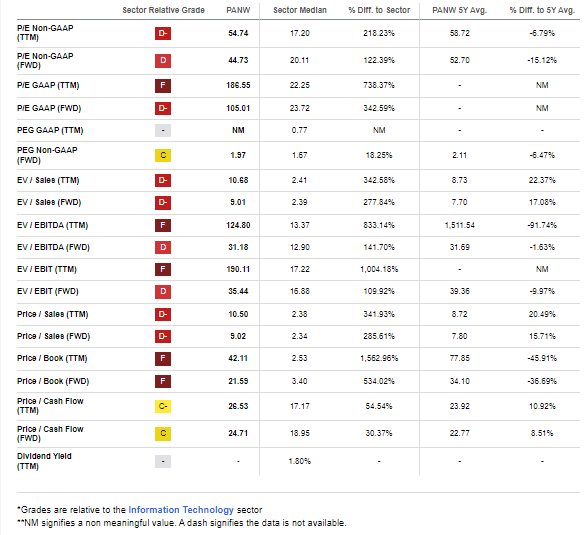Click the 738.37% sector difference value
This screenshot has height=535, width=587.
(379, 85)
